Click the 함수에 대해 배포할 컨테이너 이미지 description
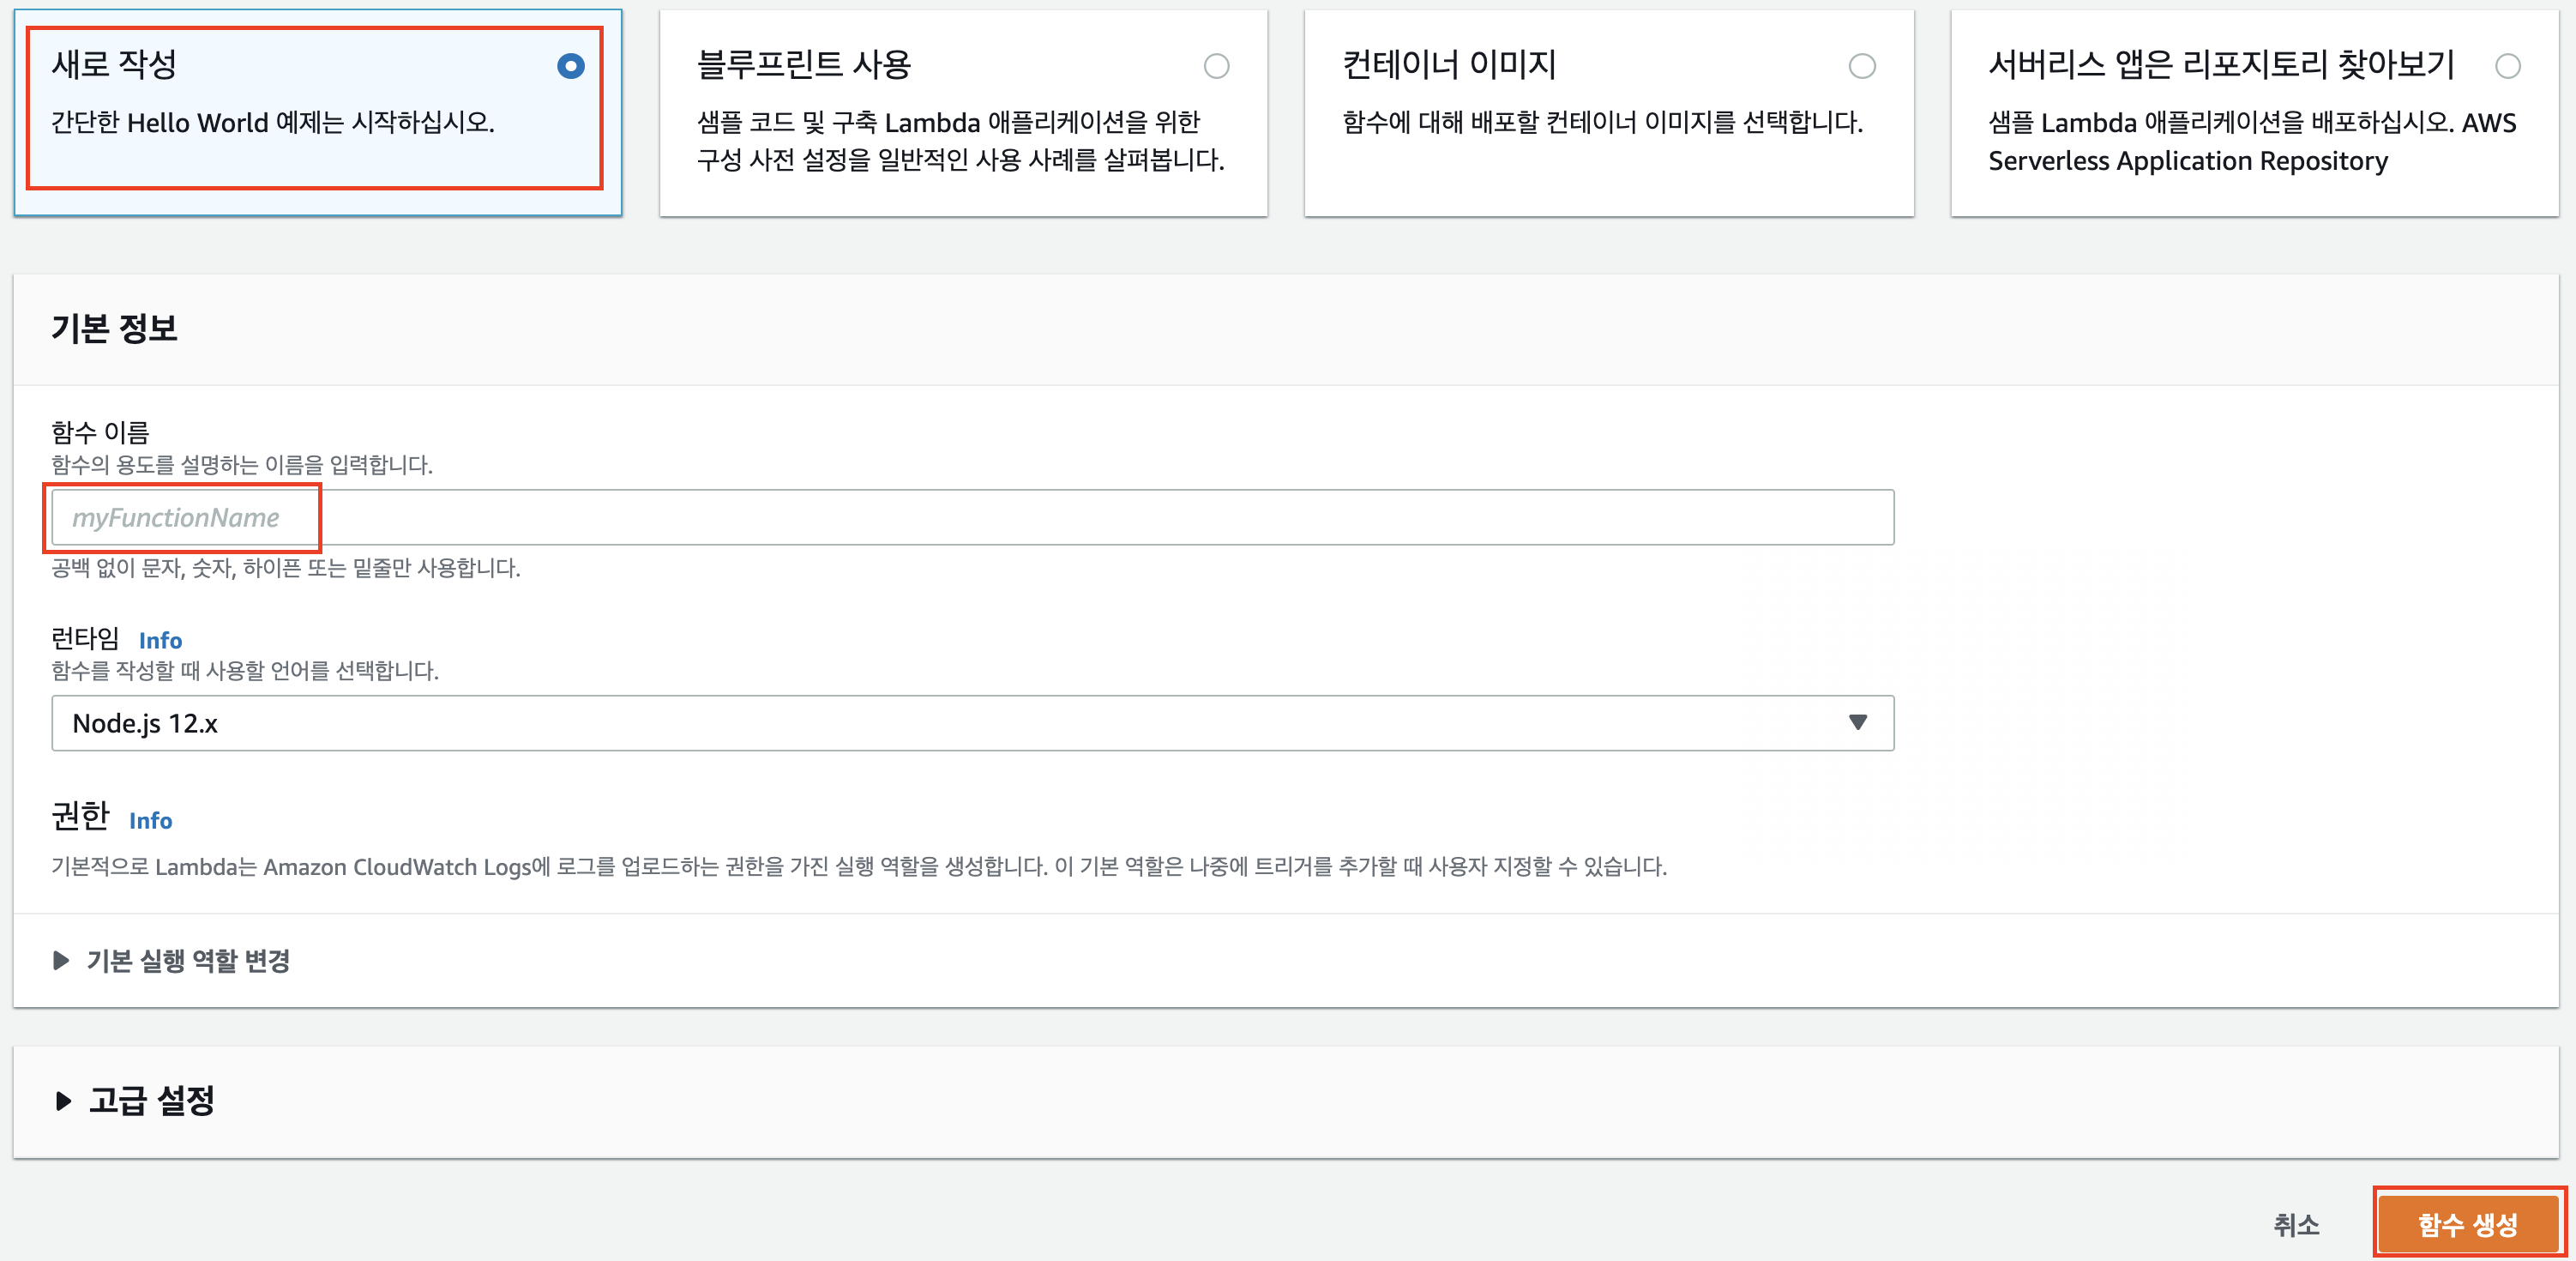Screen dimensions: 2576x1261 pos(1602,122)
